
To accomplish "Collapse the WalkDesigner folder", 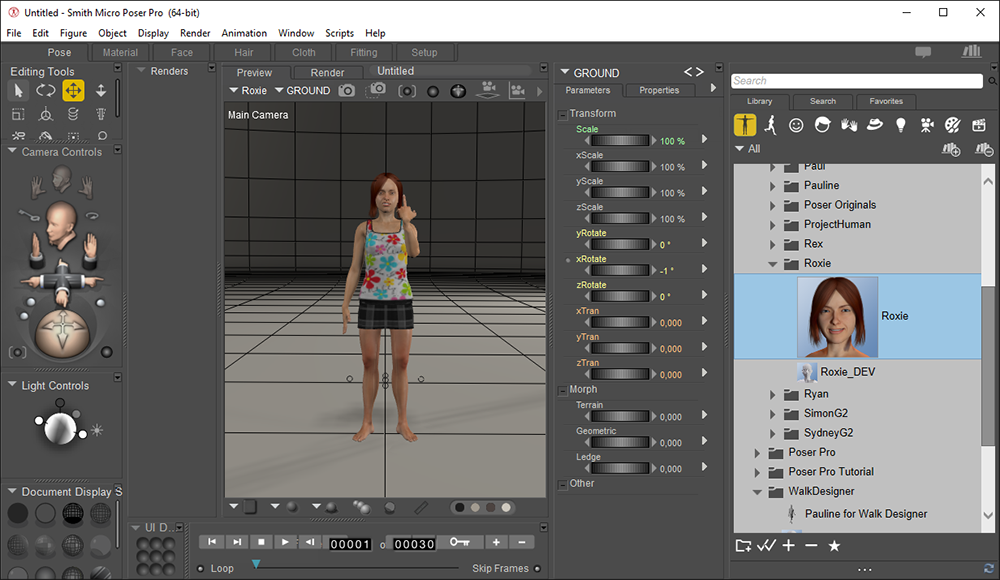I will point(757,492).
